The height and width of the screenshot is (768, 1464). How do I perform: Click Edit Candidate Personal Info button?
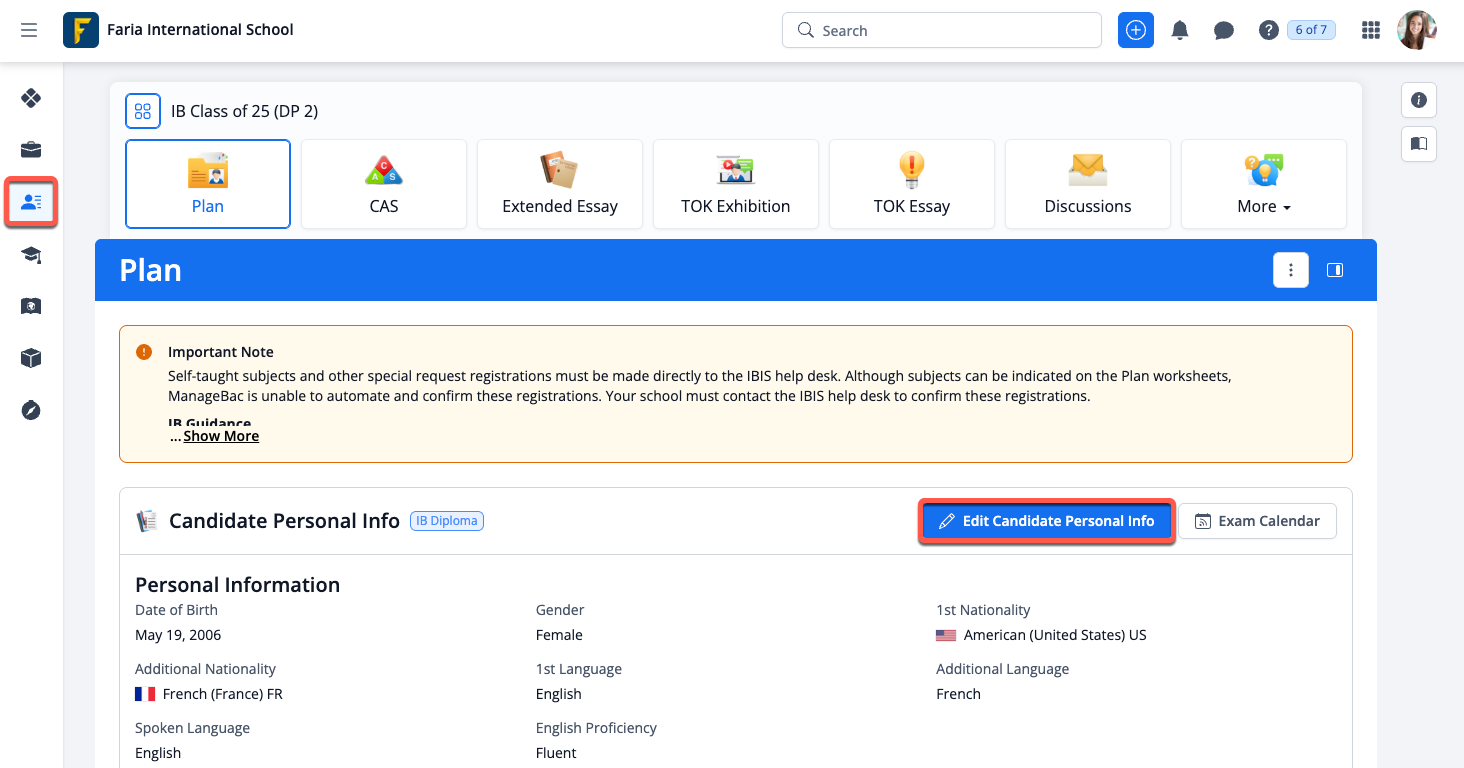click(x=1046, y=521)
